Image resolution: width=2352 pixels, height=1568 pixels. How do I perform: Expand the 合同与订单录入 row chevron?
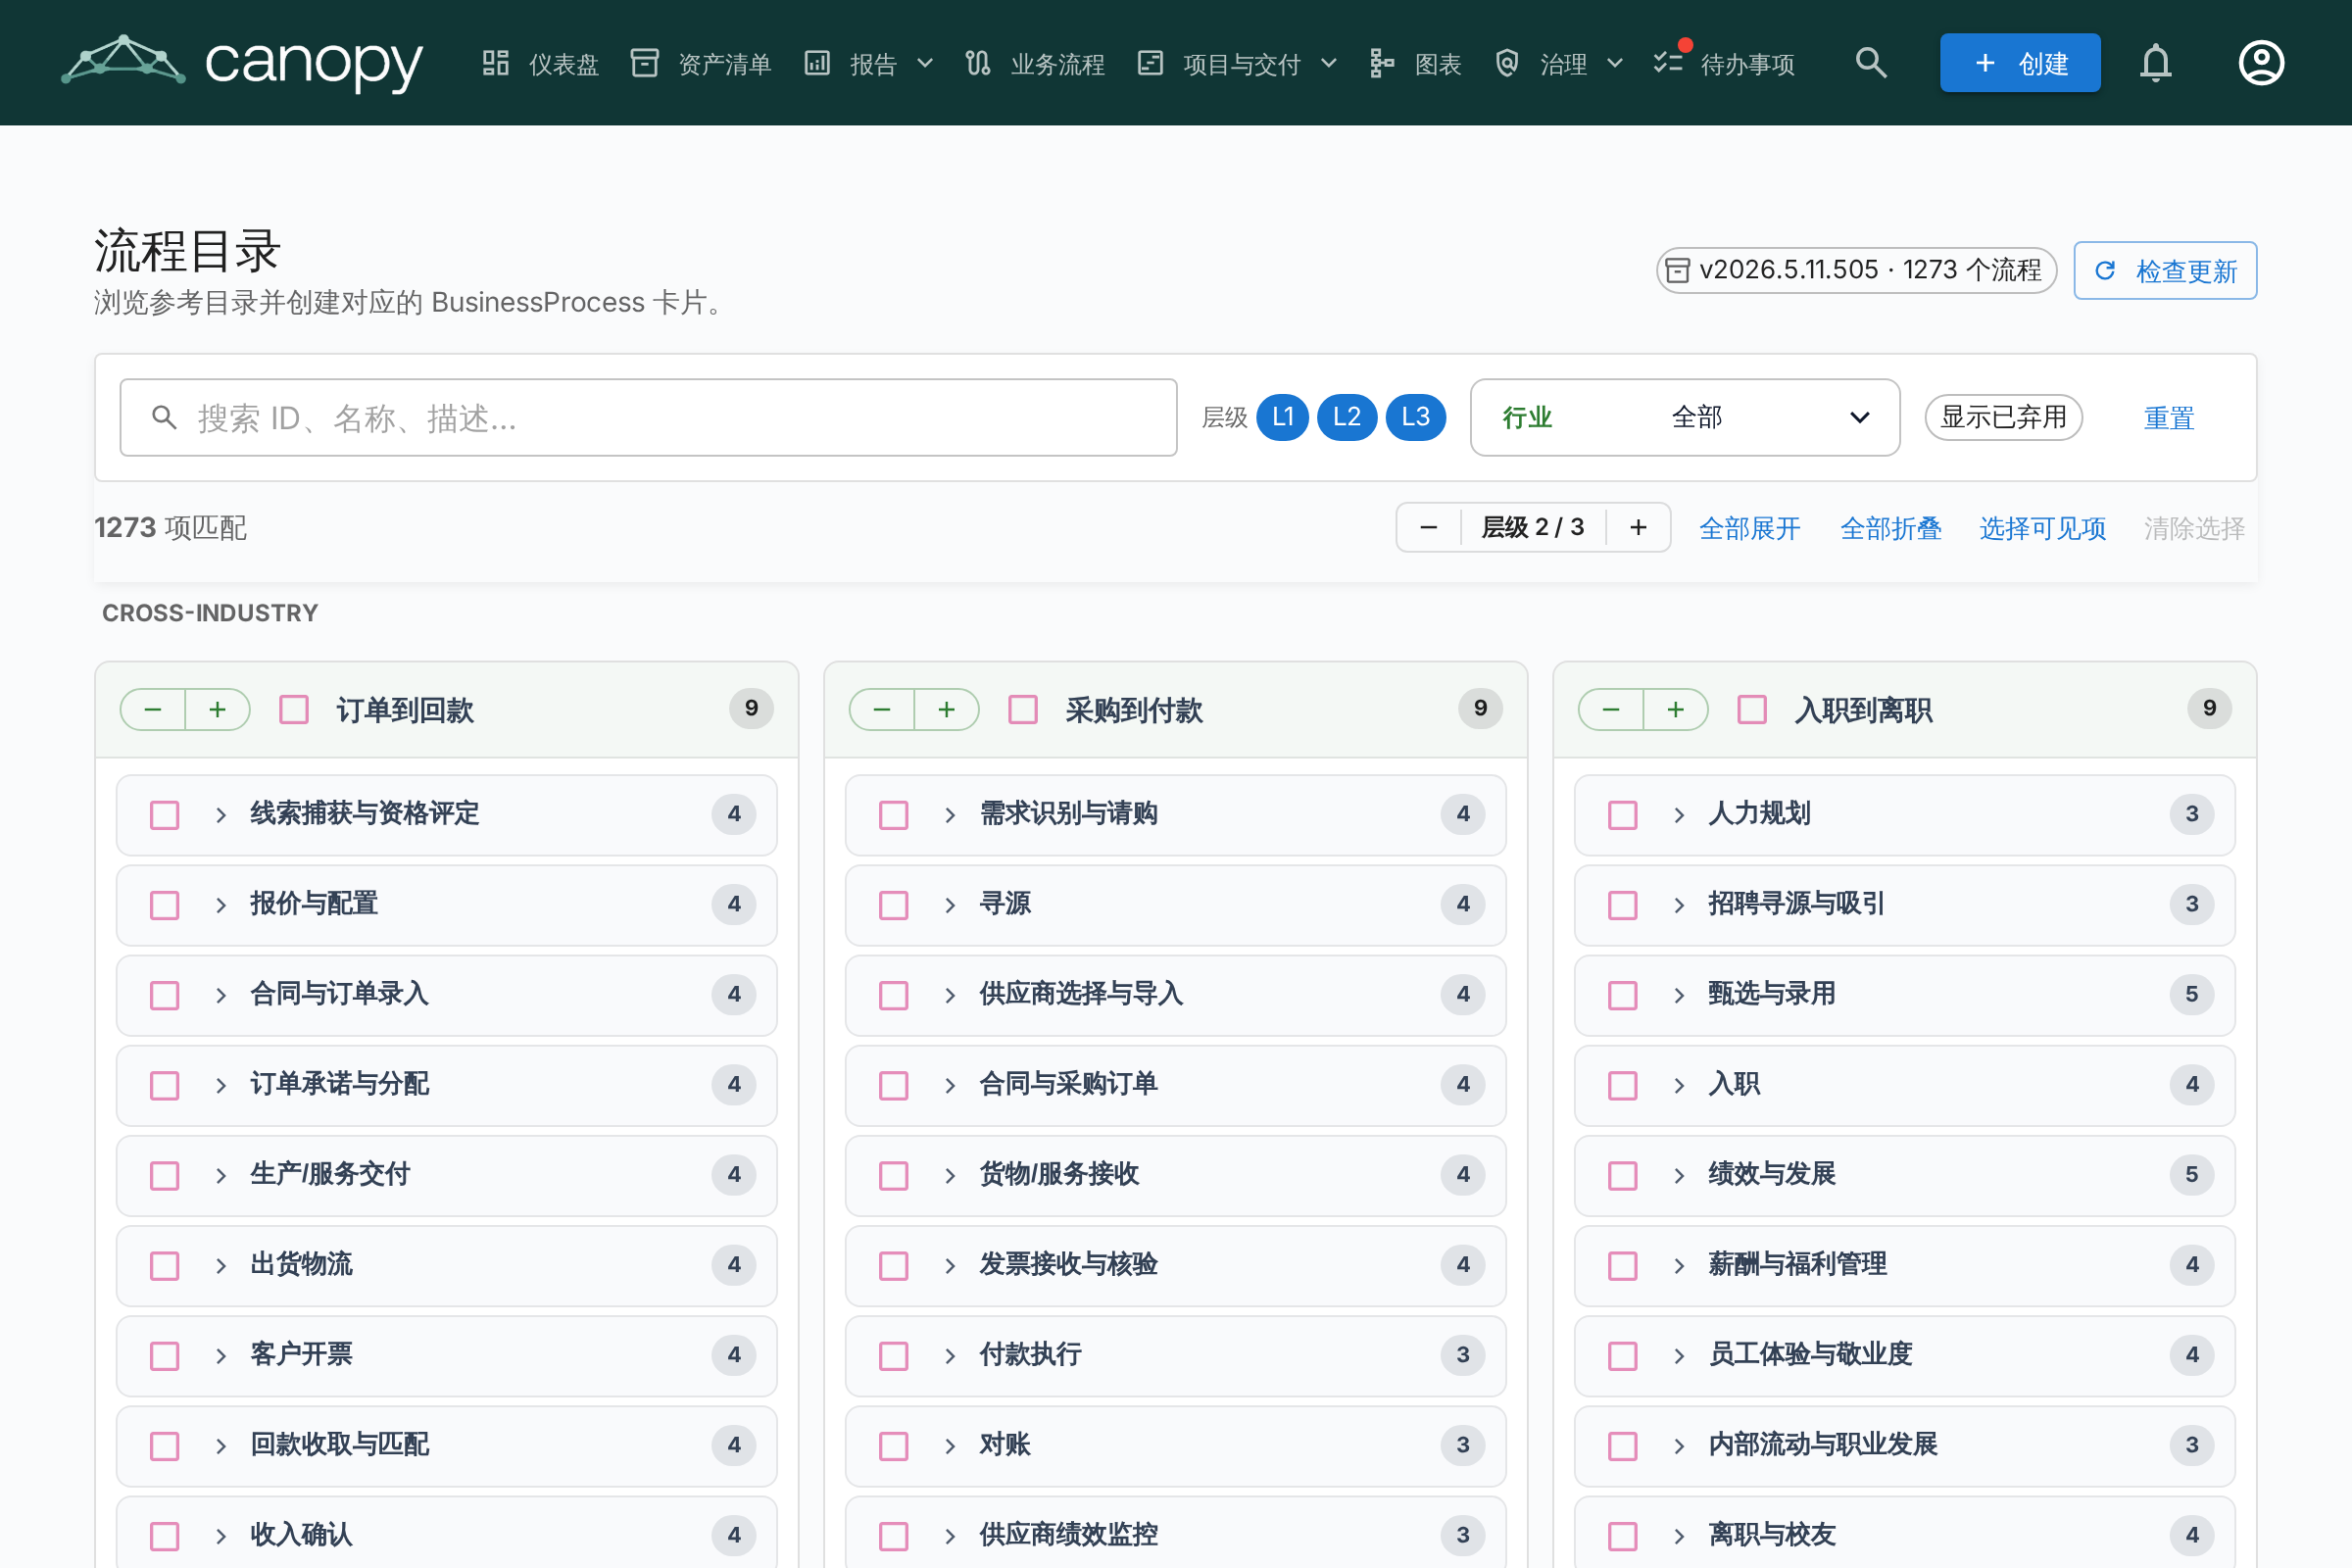point(221,995)
